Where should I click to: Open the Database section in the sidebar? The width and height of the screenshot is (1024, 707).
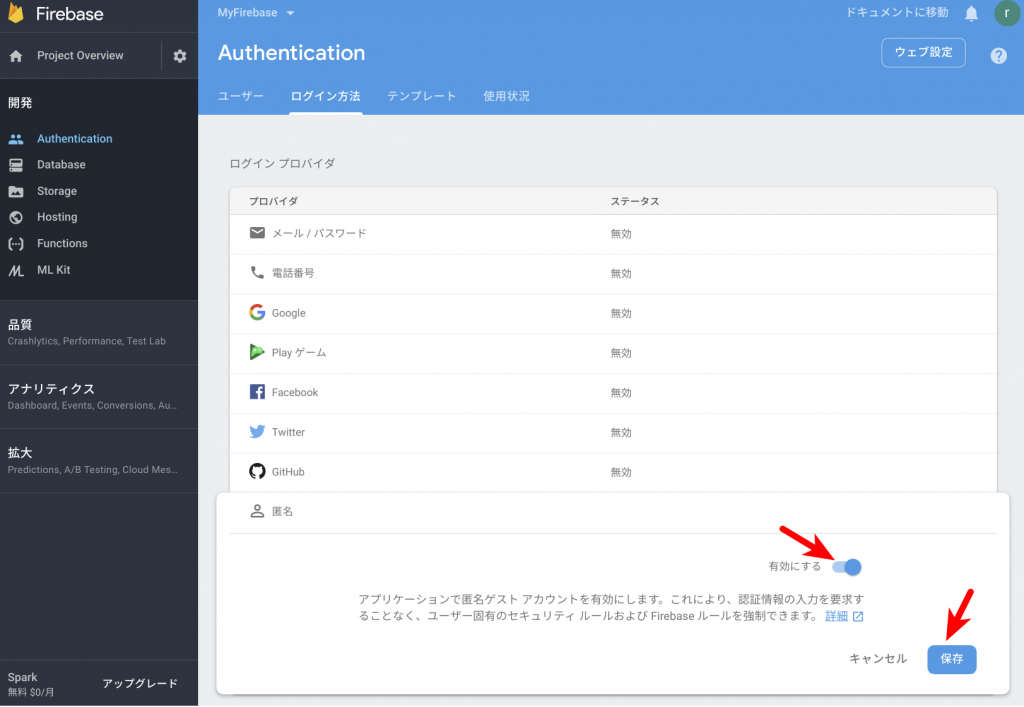pos(60,164)
